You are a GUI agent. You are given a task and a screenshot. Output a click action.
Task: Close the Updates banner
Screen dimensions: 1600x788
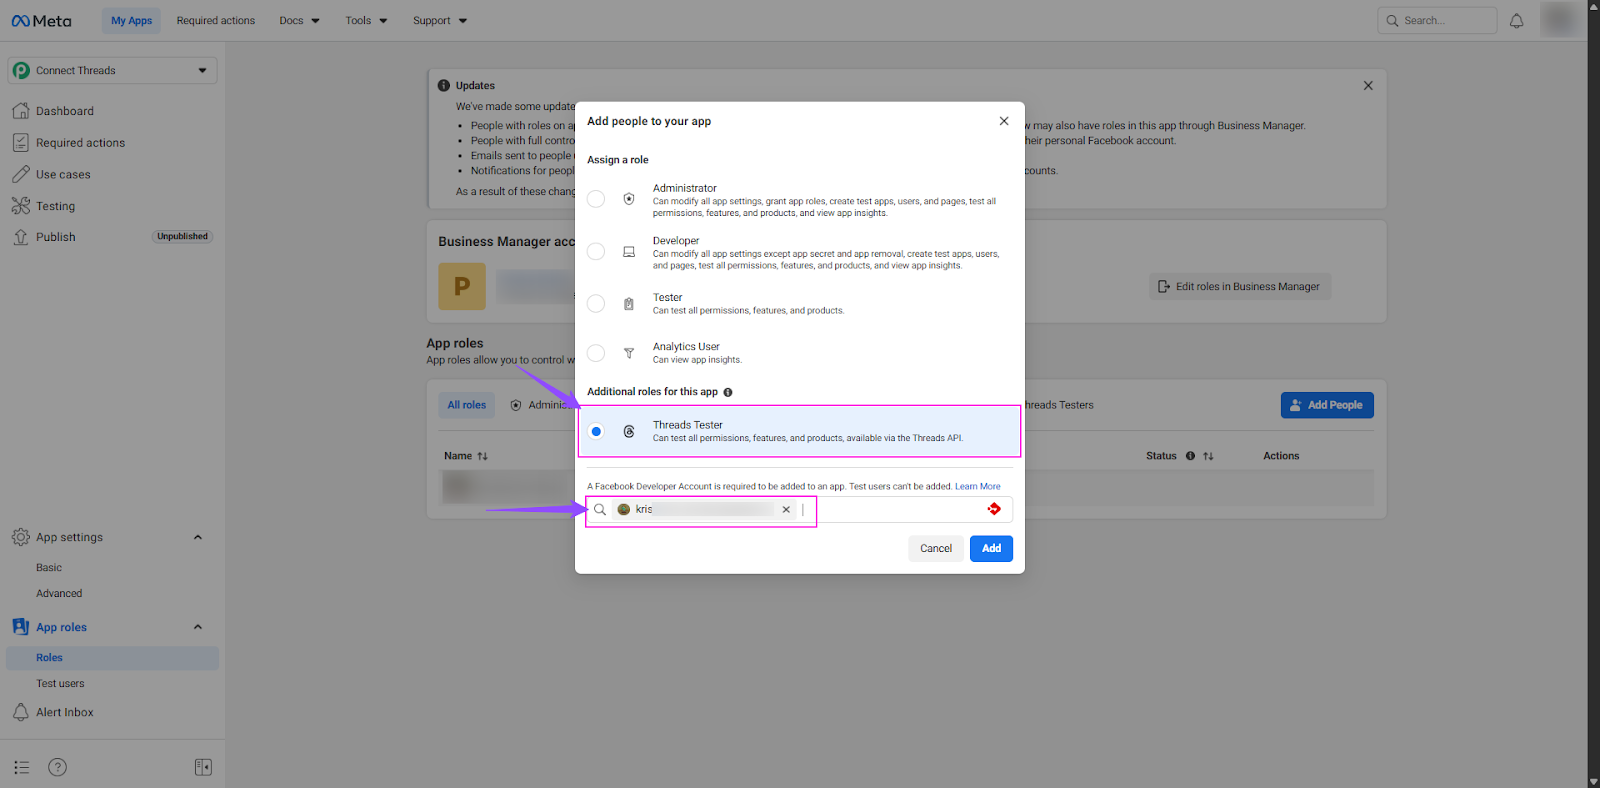[1367, 86]
